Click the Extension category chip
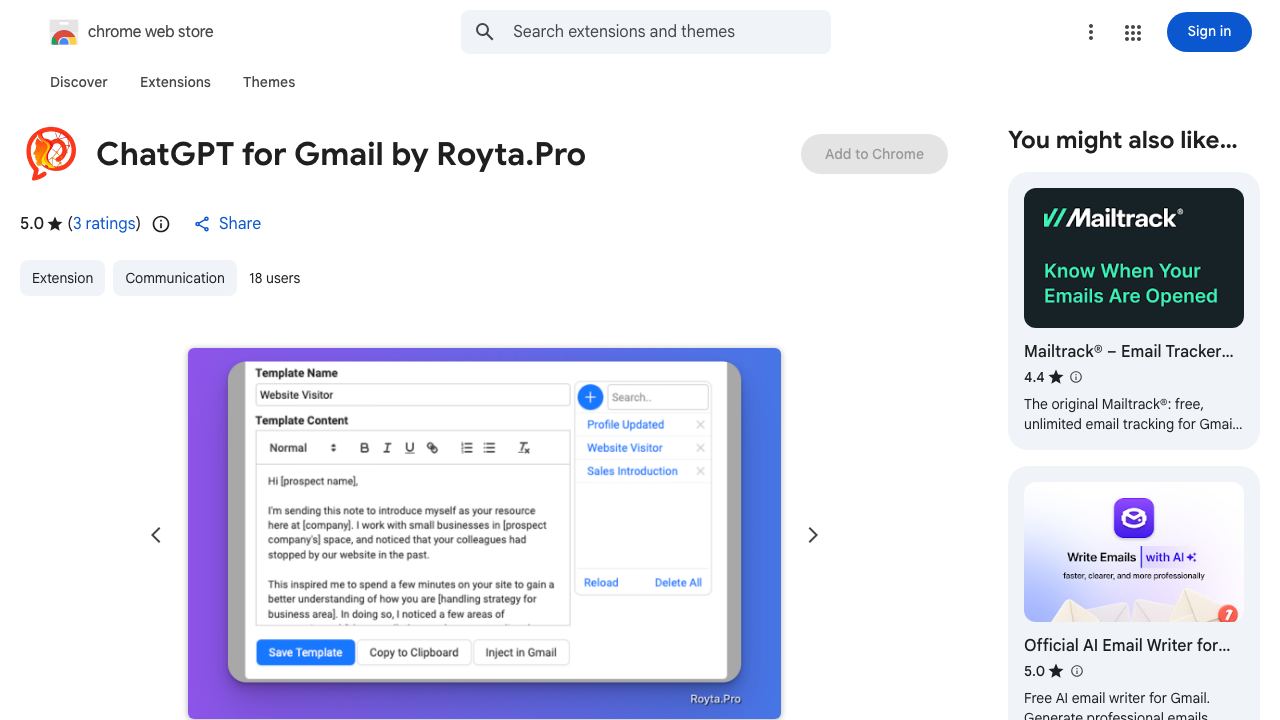This screenshot has width=1280, height=720. (62, 278)
